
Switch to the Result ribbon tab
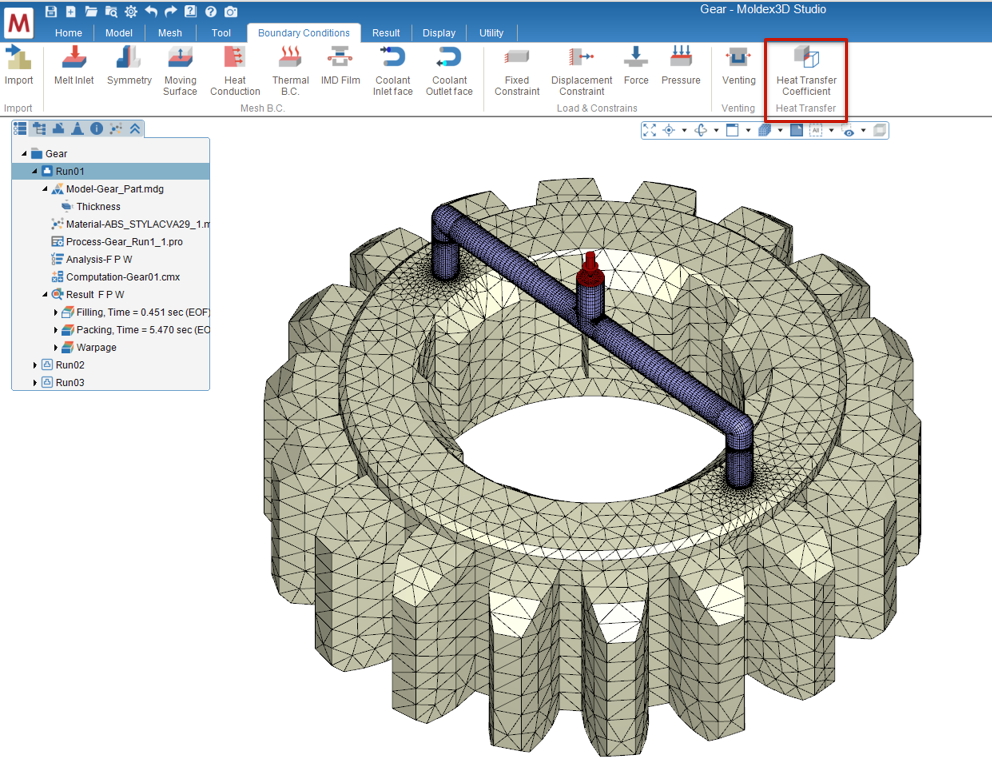tap(386, 33)
